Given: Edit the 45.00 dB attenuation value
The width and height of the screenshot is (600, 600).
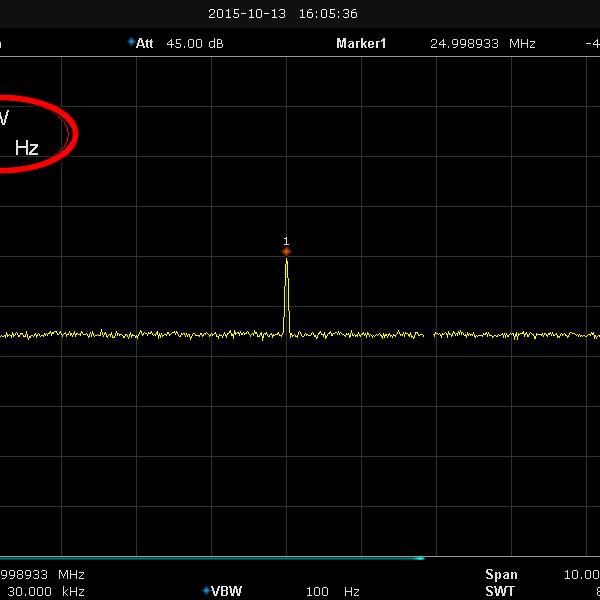Looking at the screenshot, I should (195, 44).
